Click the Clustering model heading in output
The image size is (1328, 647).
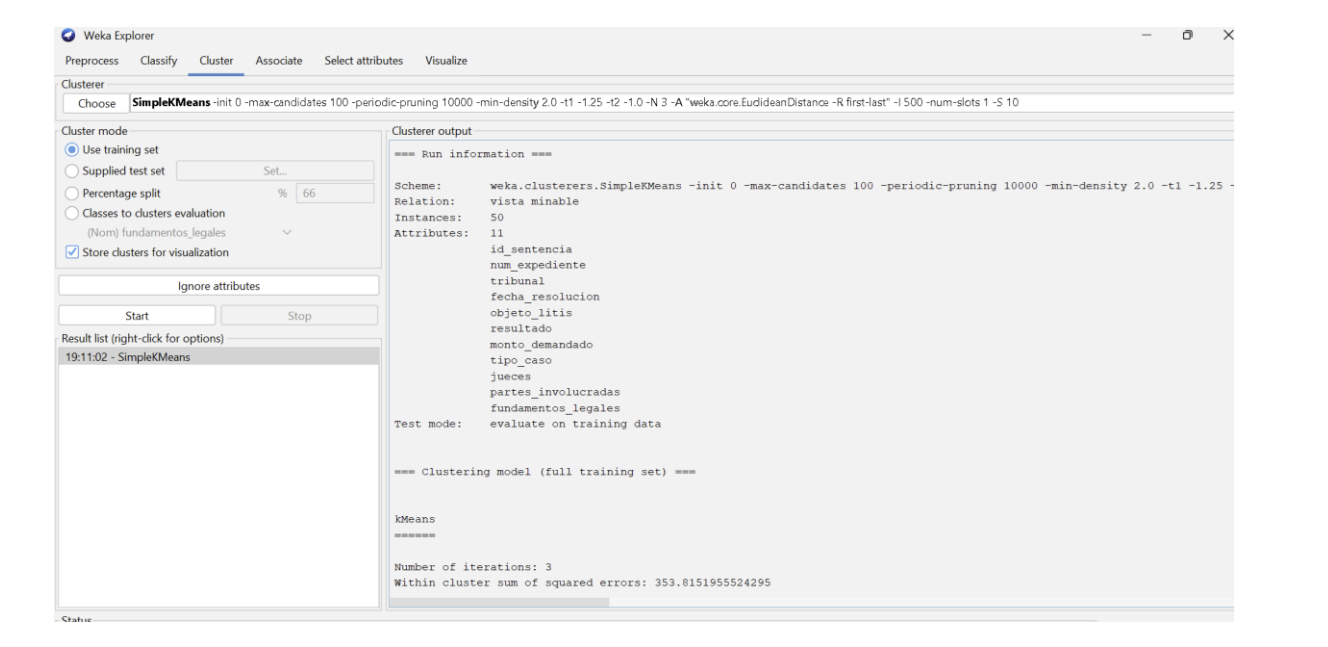[x=545, y=472]
